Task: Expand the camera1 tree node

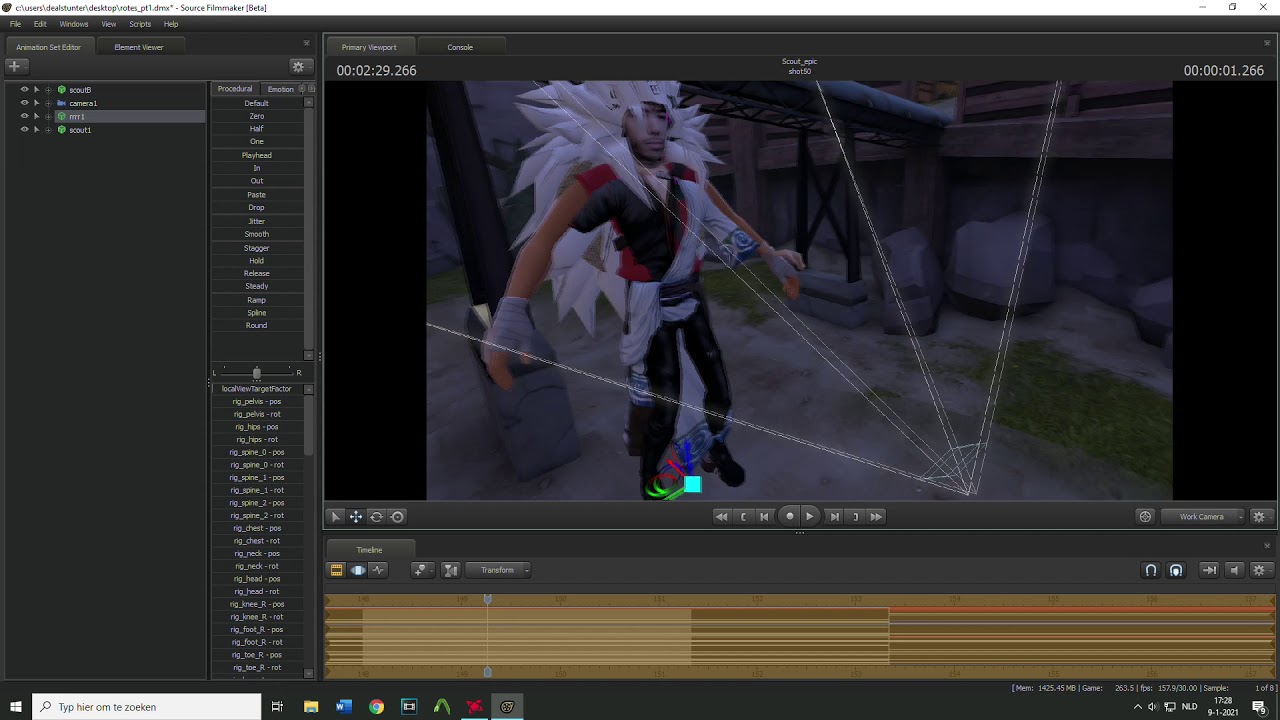Action: [48, 103]
